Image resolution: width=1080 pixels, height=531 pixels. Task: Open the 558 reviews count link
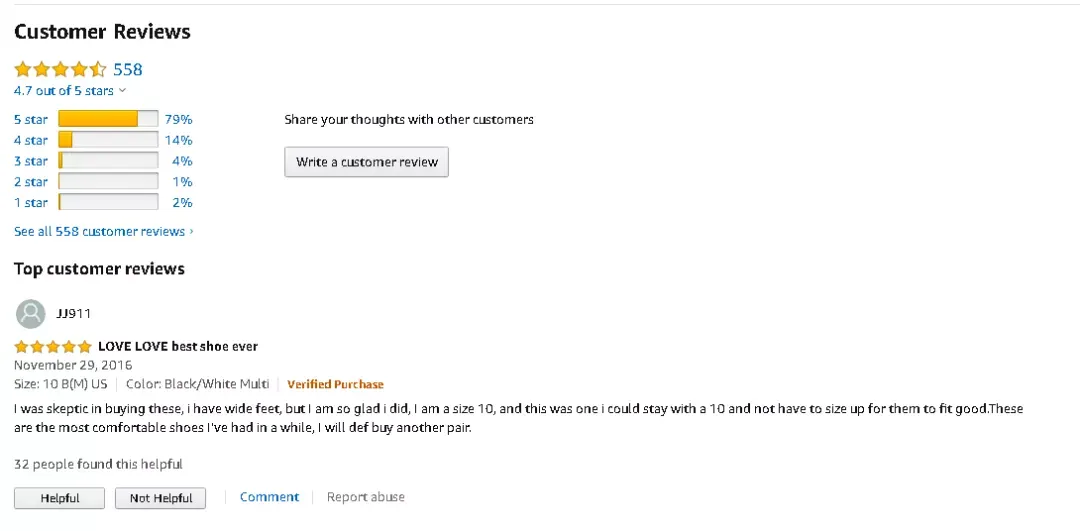coord(127,69)
